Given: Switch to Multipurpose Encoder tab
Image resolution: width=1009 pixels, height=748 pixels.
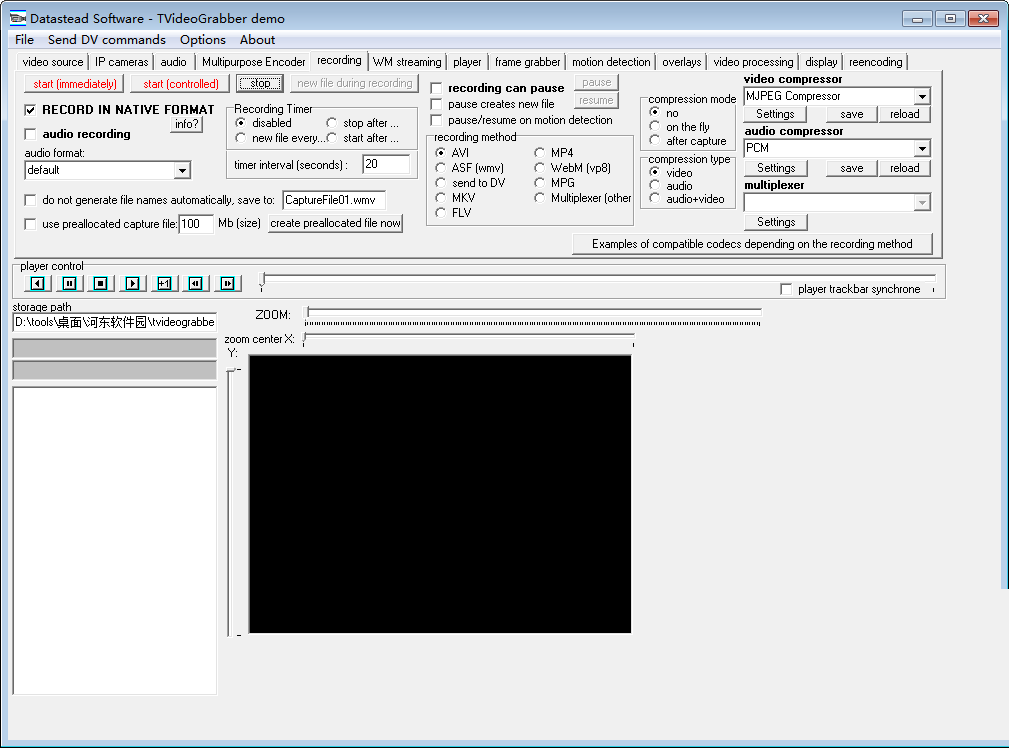Looking at the screenshot, I should [254, 62].
